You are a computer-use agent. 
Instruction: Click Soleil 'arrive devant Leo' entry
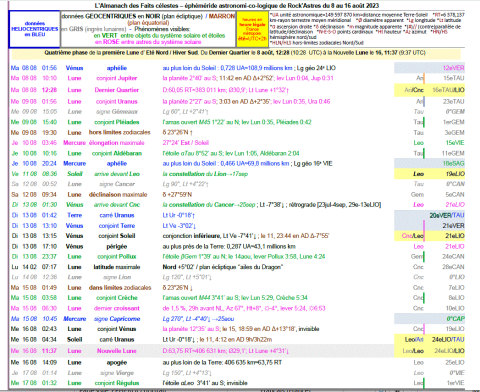[117, 174]
